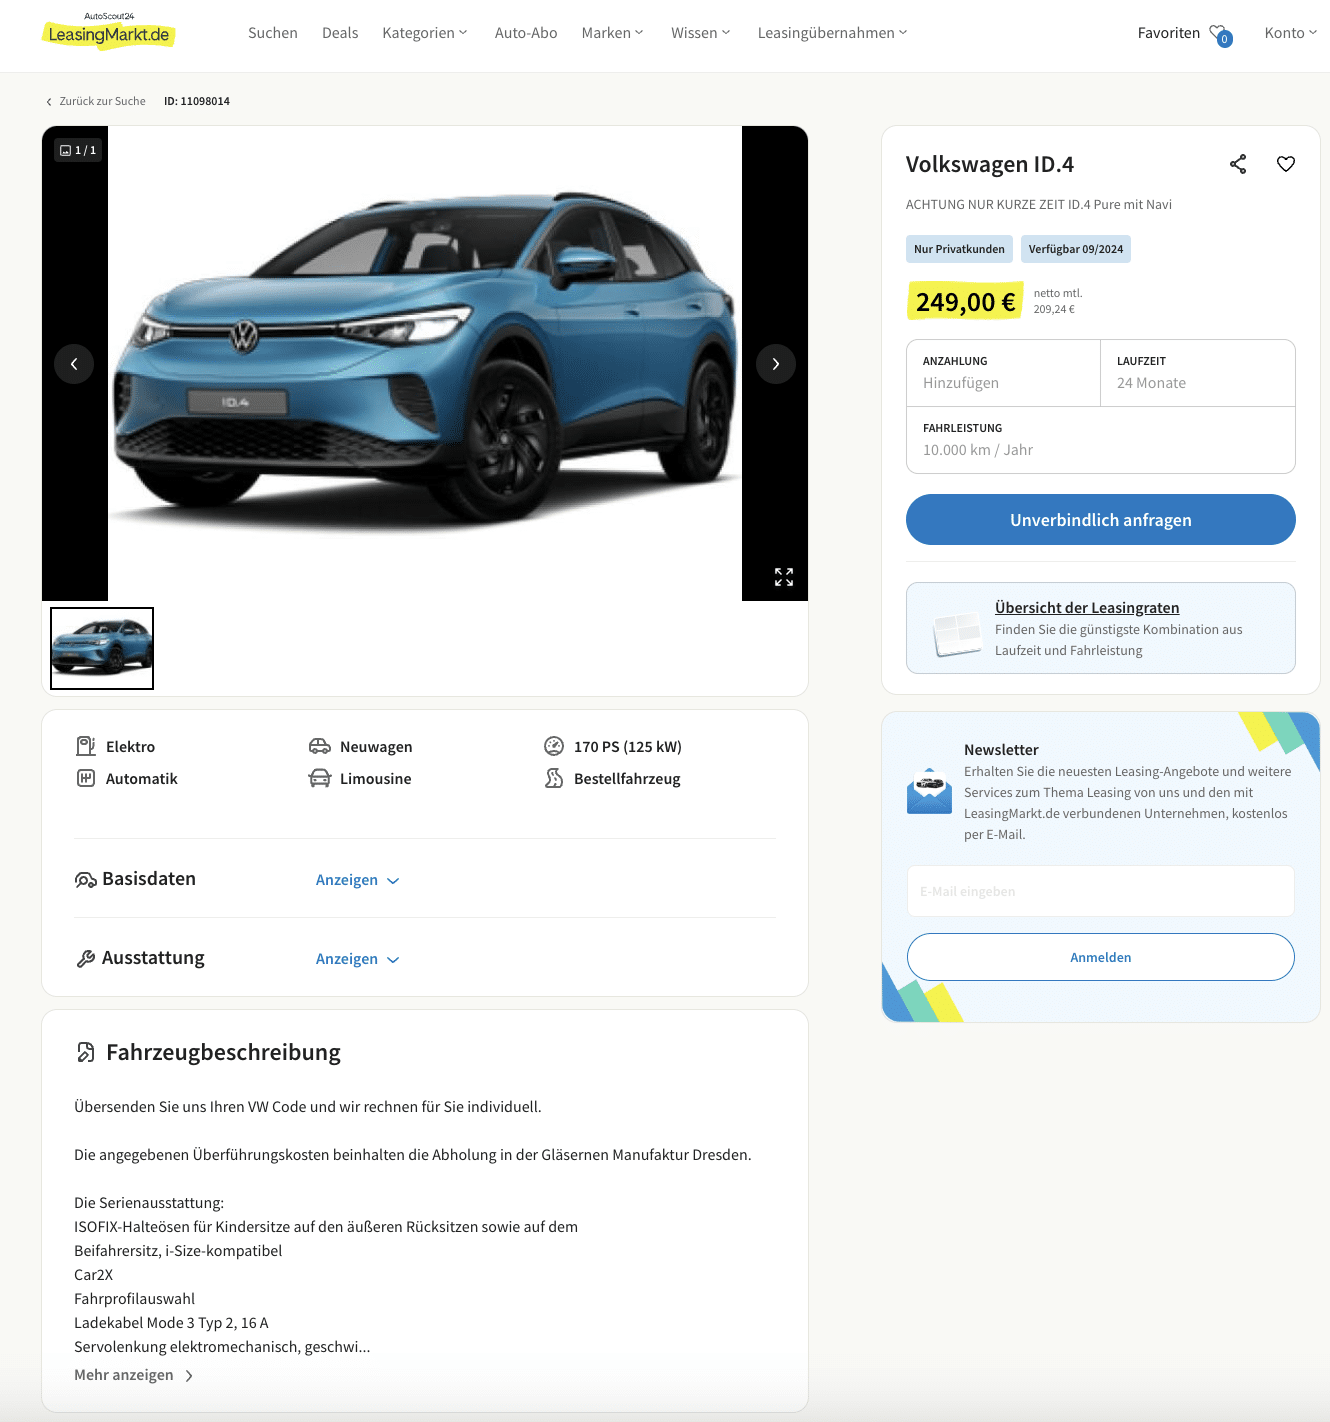1330x1422 pixels.
Task: Click the LeasingMarkt.de logo
Action: [109, 32]
